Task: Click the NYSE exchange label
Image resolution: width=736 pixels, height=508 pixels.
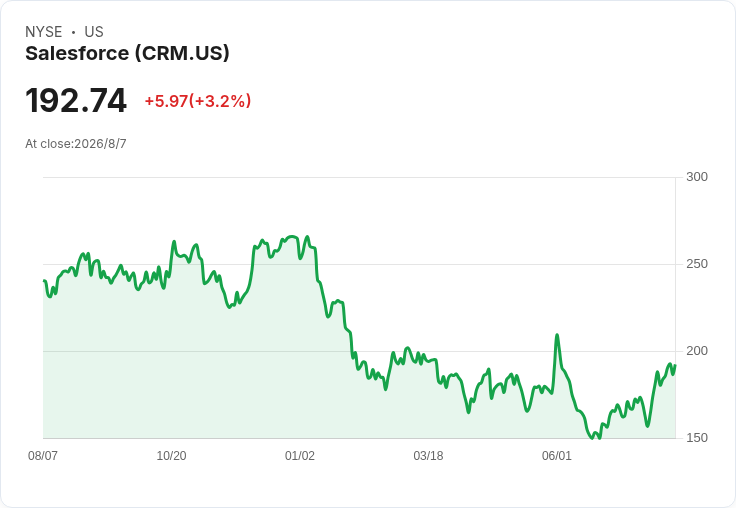Action: point(44,32)
